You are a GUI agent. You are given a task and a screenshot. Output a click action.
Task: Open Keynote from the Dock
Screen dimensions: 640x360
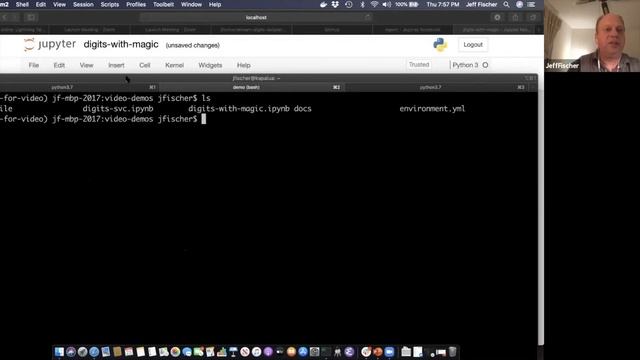tap(233, 352)
